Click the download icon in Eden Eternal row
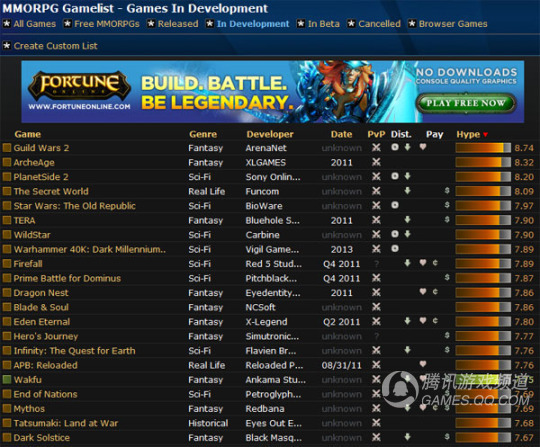Viewport: 540px width, 447px height. [x=407, y=321]
